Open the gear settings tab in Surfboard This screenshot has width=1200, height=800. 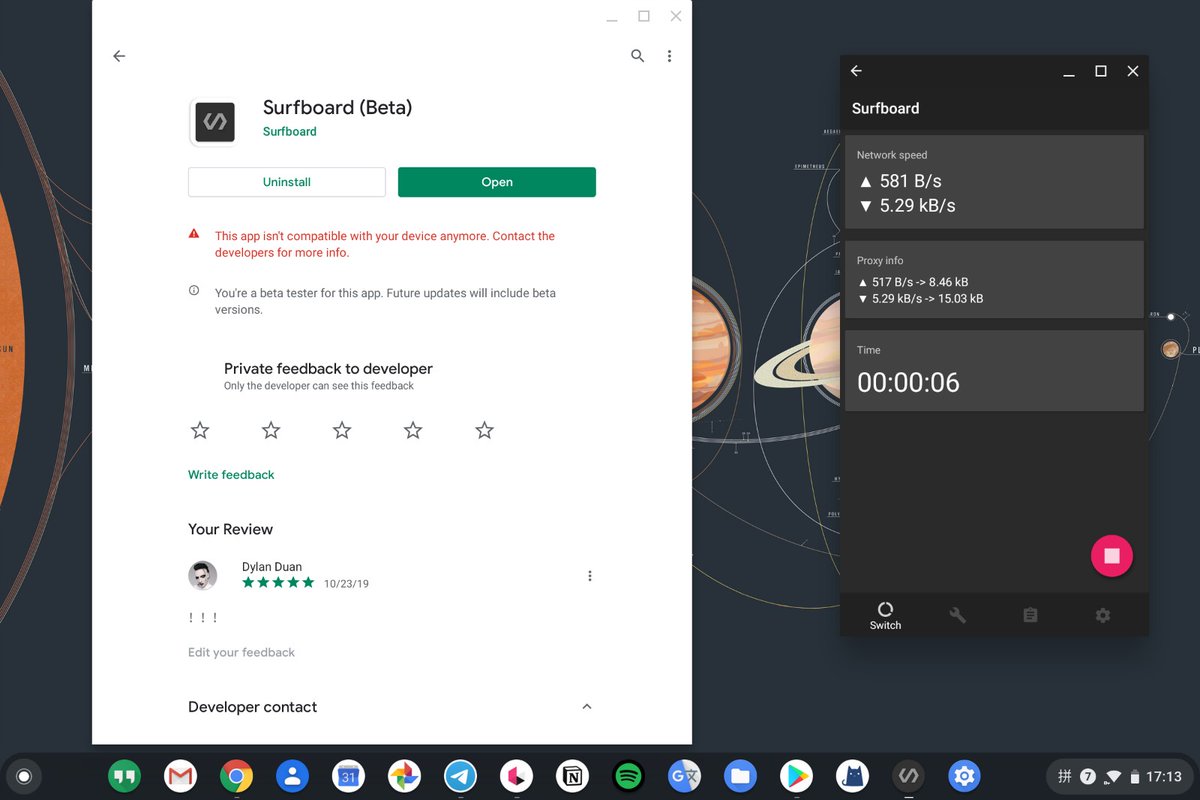click(1103, 615)
